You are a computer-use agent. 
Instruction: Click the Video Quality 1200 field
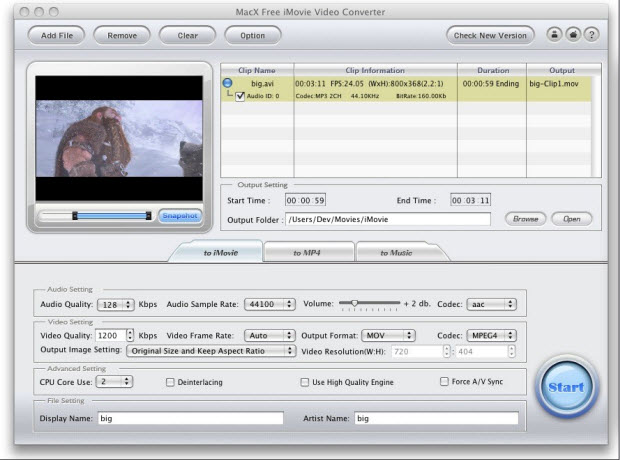(111, 335)
